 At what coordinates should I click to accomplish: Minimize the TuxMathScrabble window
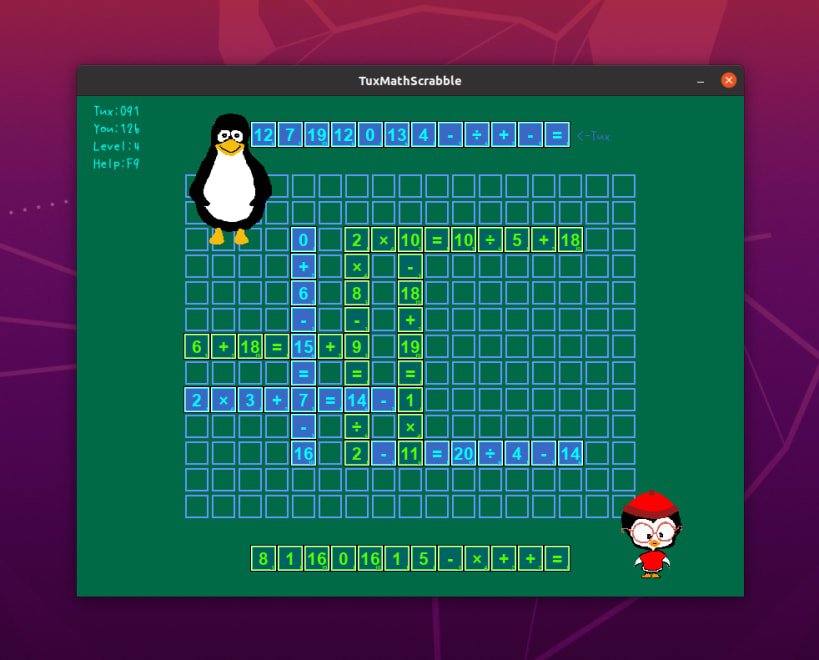tap(700, 81)
